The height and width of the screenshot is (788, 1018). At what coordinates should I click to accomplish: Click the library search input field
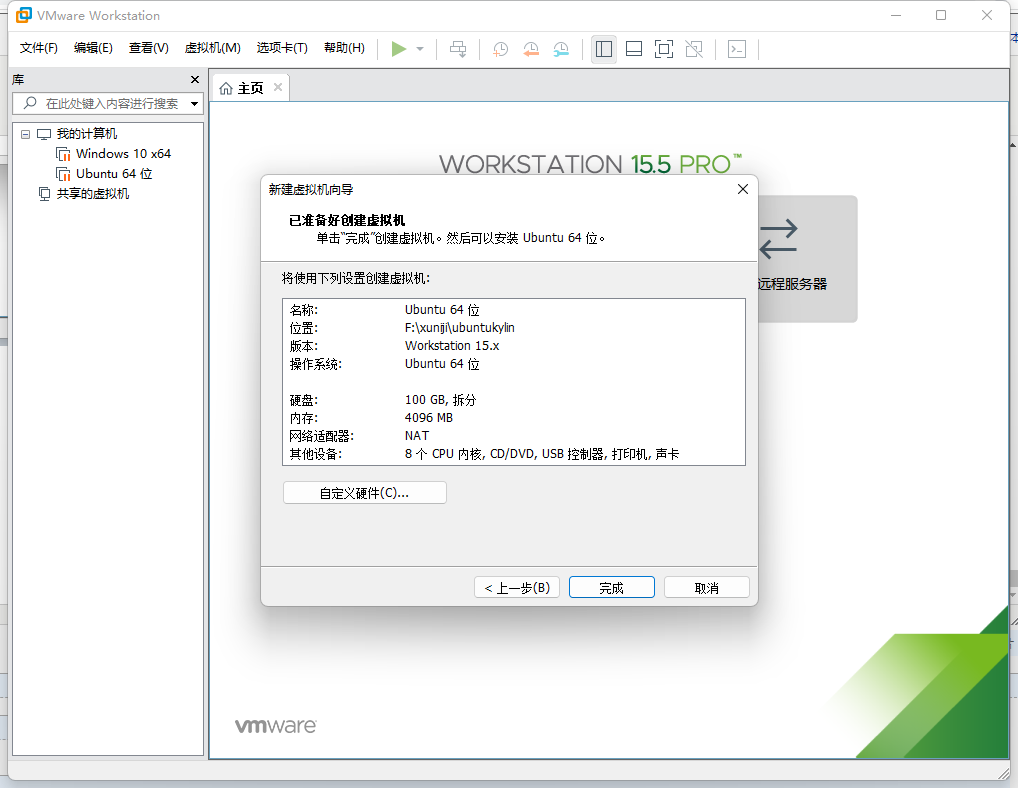(108, 103)
